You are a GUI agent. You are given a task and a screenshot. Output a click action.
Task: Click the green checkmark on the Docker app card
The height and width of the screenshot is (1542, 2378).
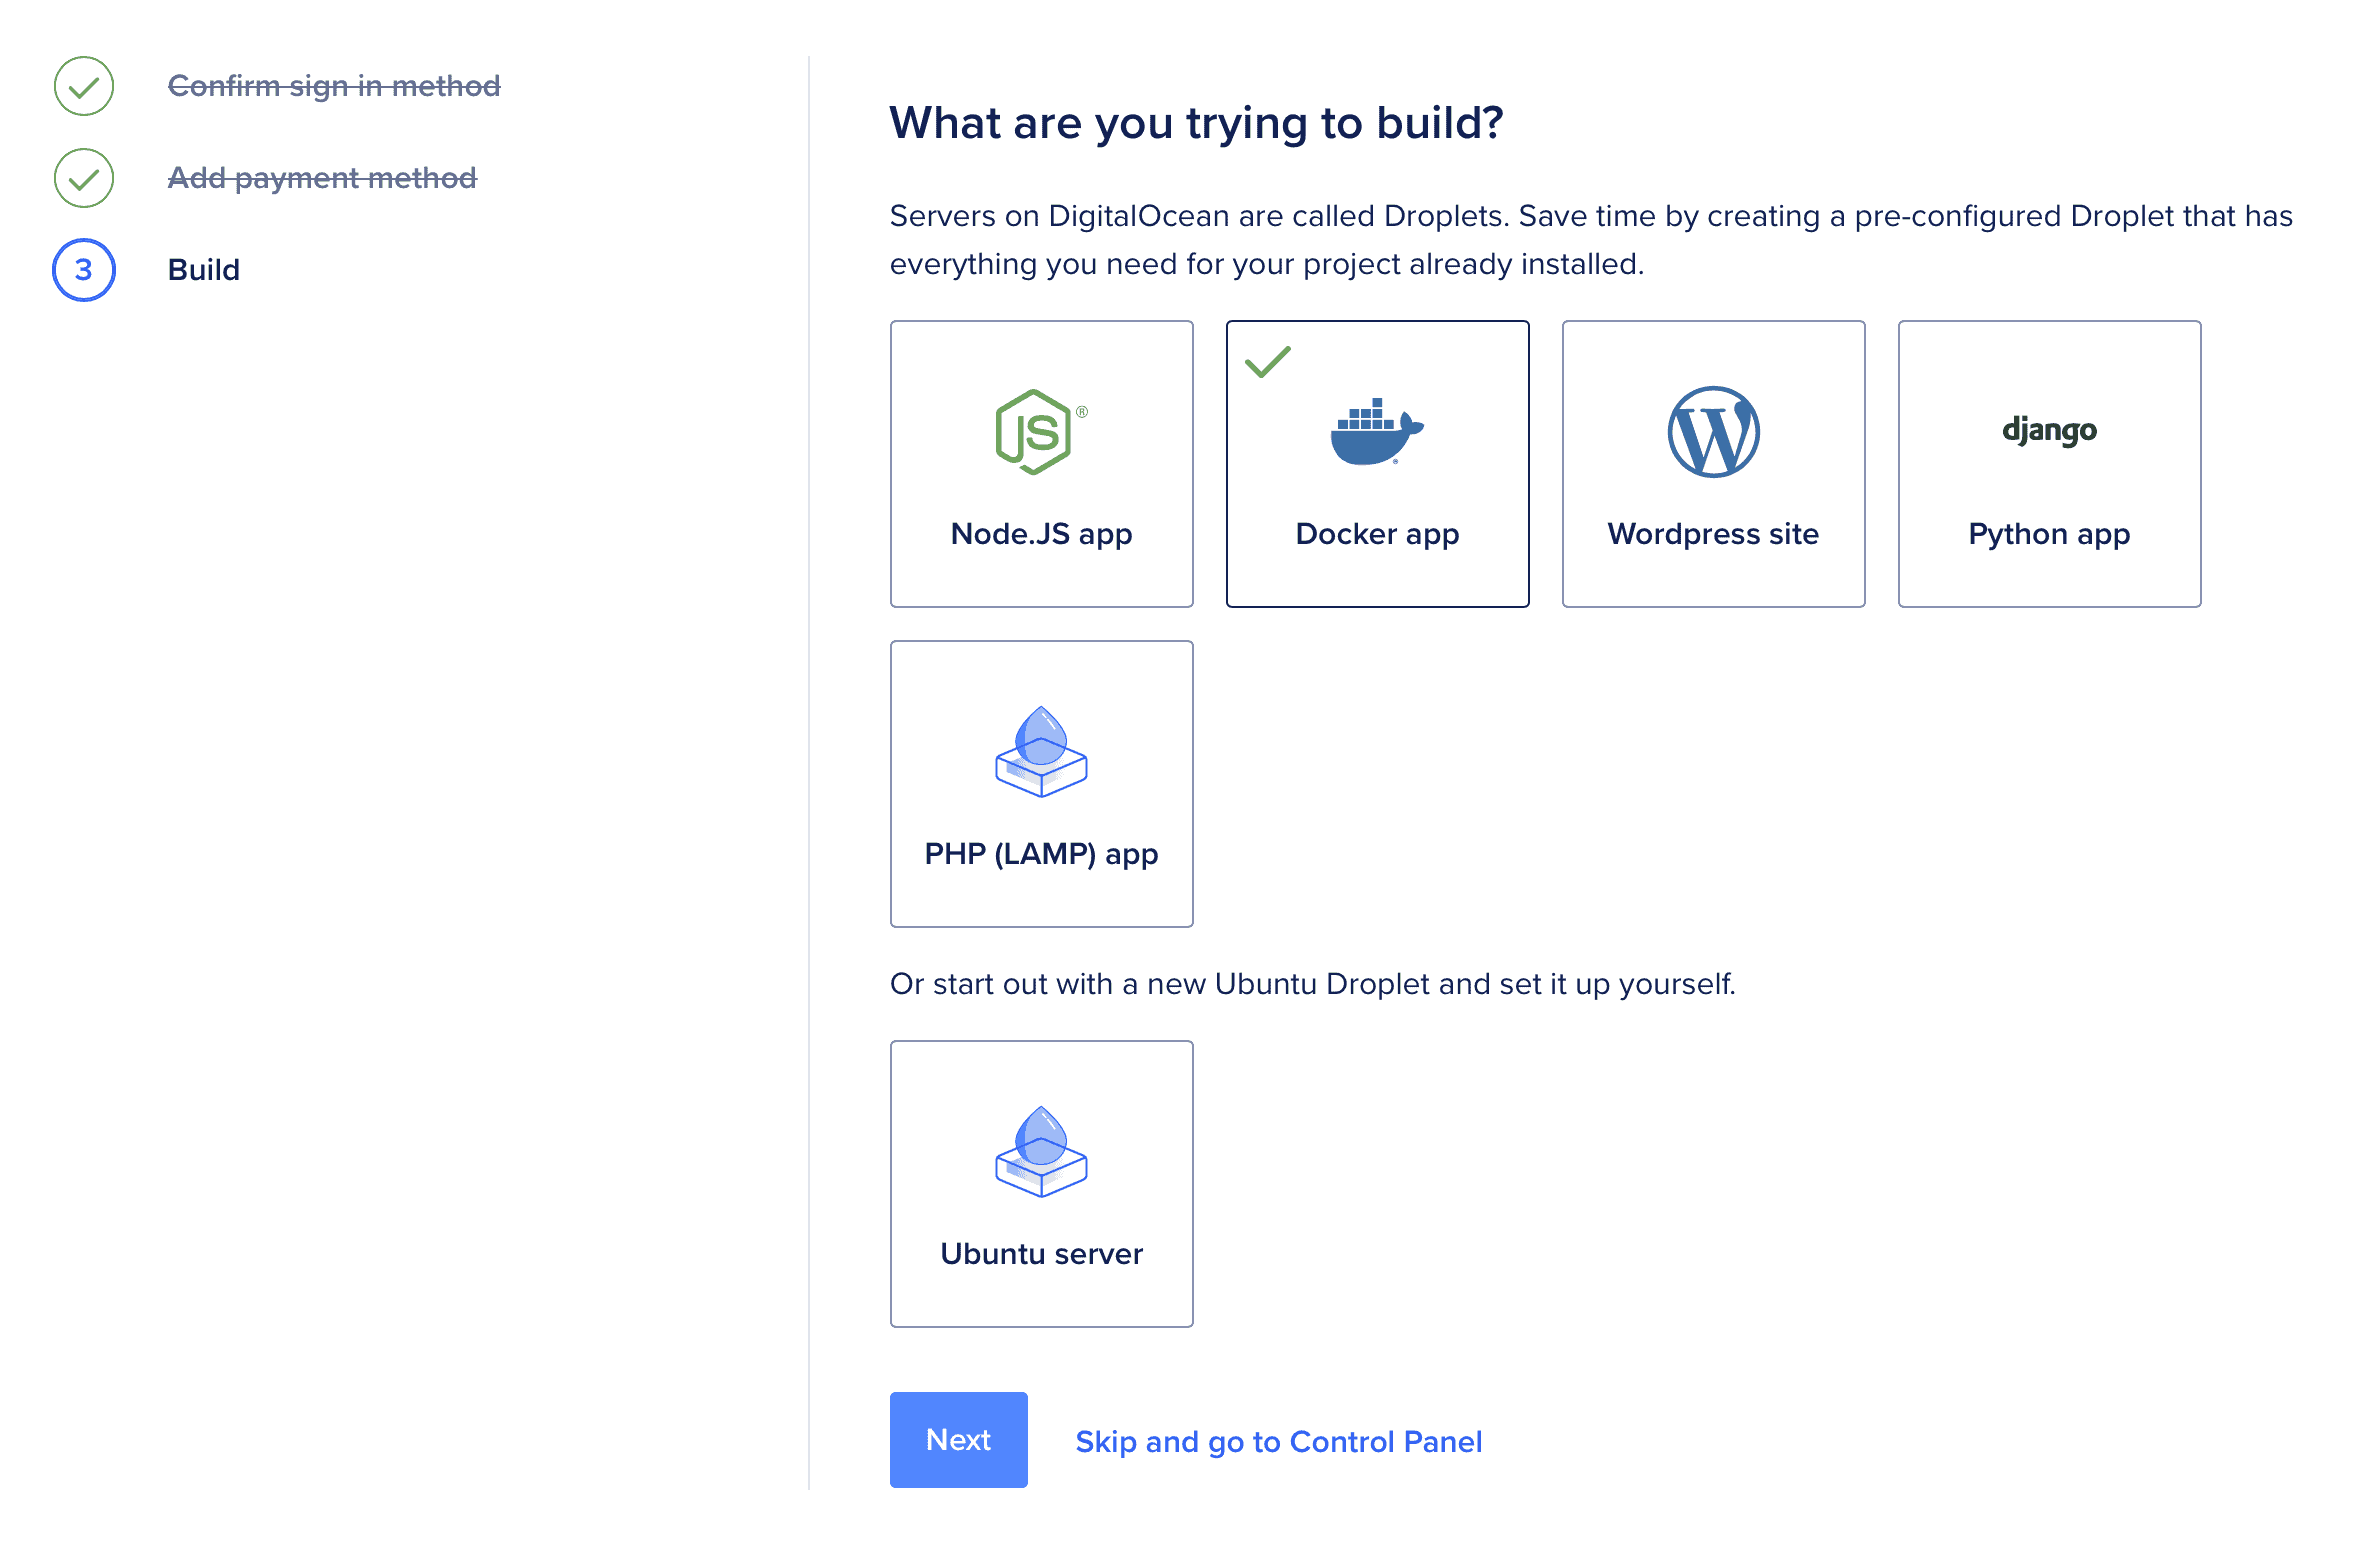(x=1267, y=362)
